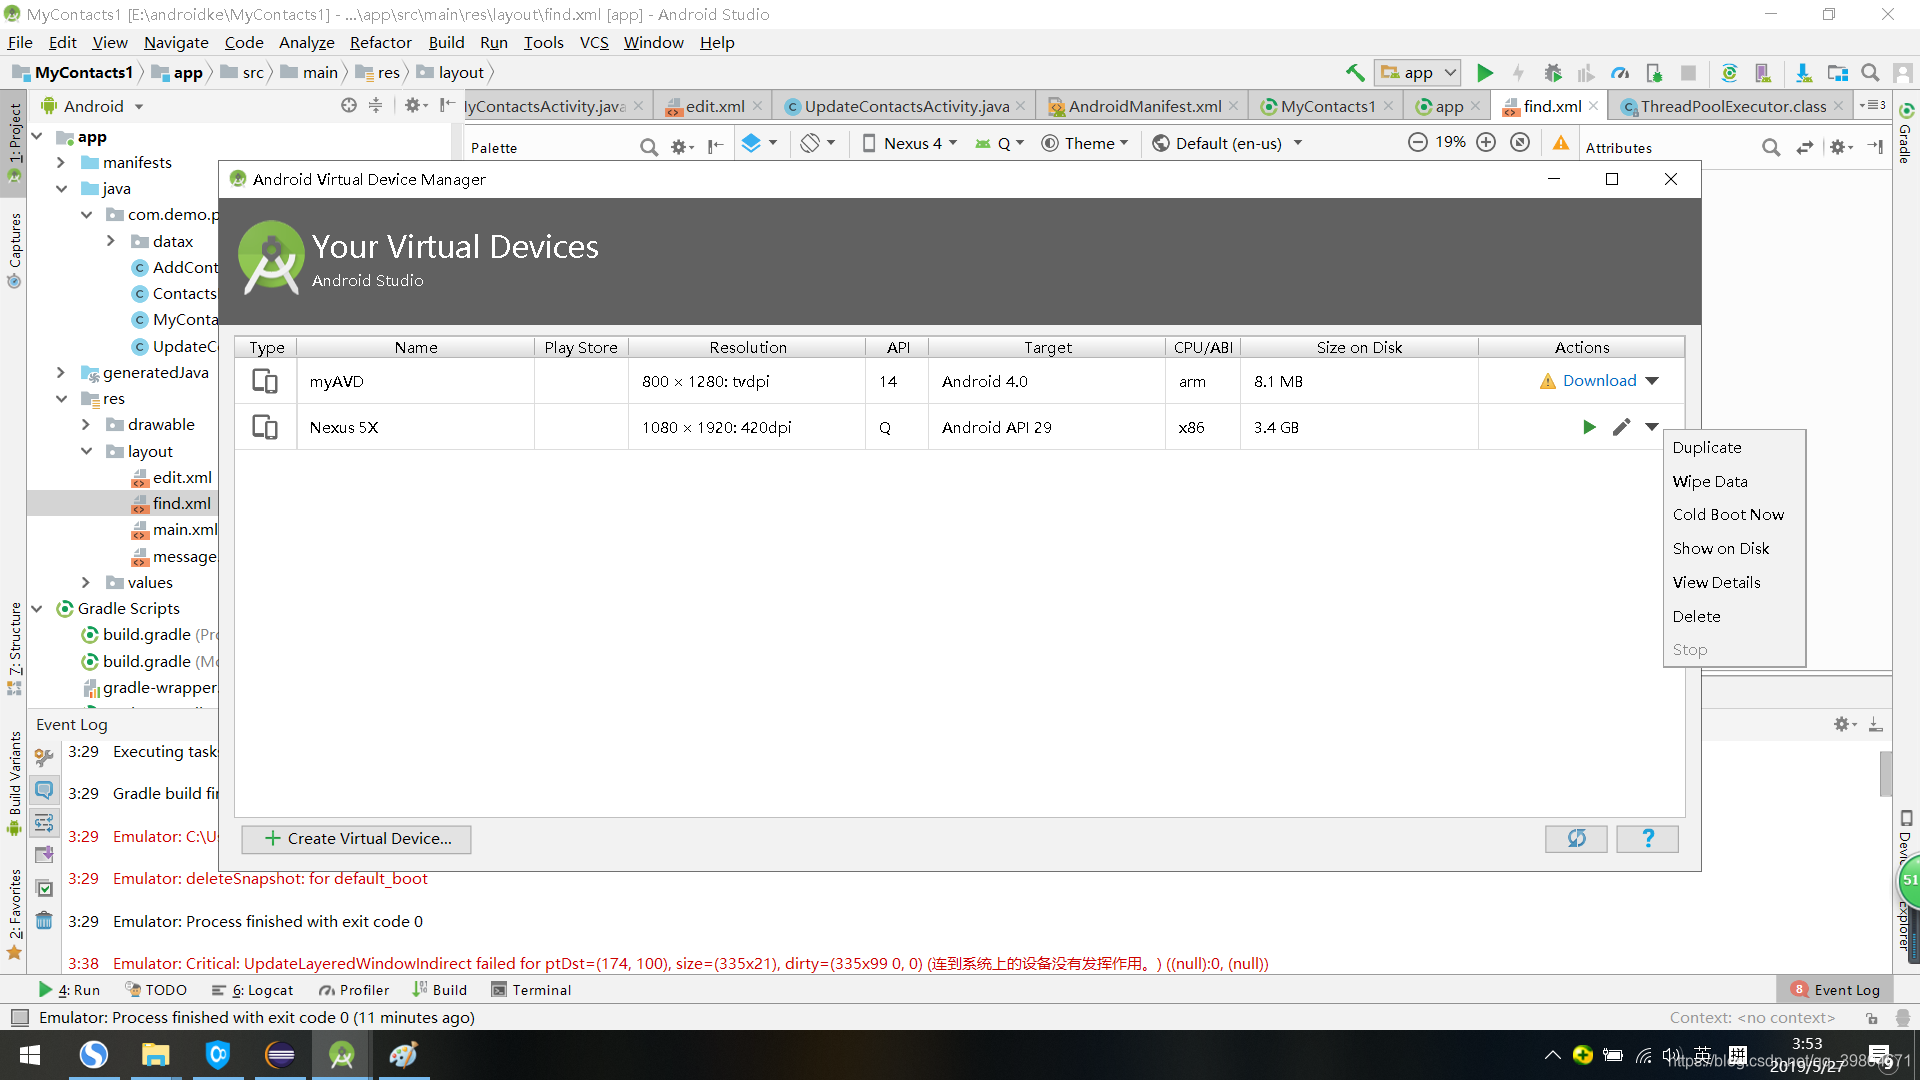Click Event Log button in status bar
Image resolution: width=1920 pixels, height=1080 pixels.
pos(1836,990)
